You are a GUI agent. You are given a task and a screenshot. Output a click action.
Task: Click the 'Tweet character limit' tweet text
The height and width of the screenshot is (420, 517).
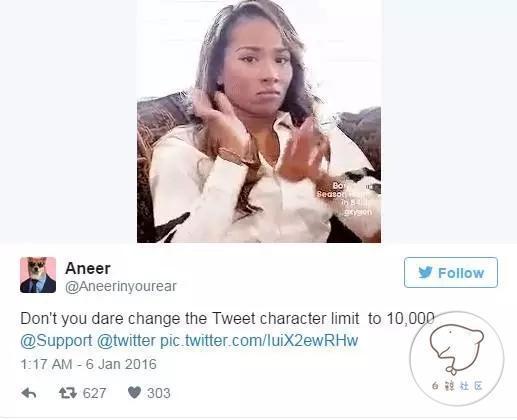point(285,319)
